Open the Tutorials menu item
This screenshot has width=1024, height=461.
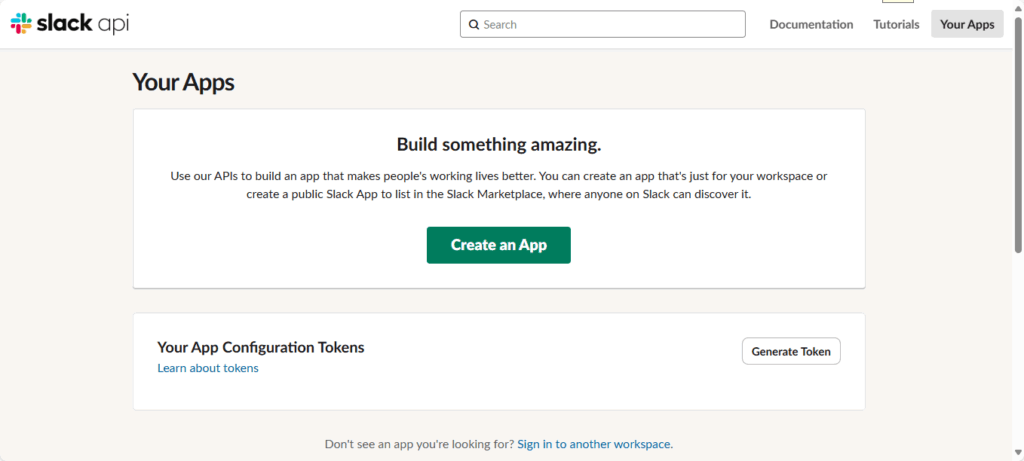896,24
